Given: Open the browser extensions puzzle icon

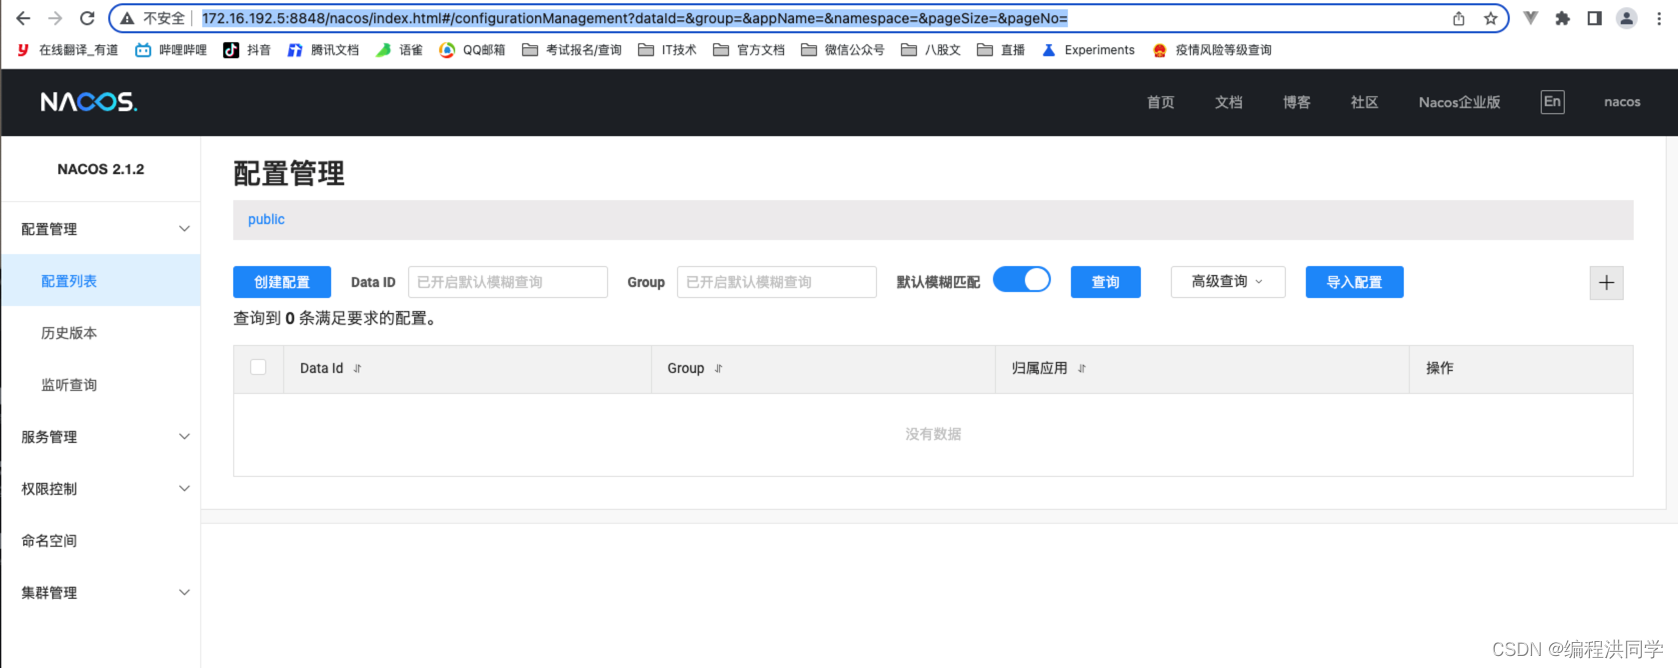Looking at the screenshot, I should click(1562, 18).
